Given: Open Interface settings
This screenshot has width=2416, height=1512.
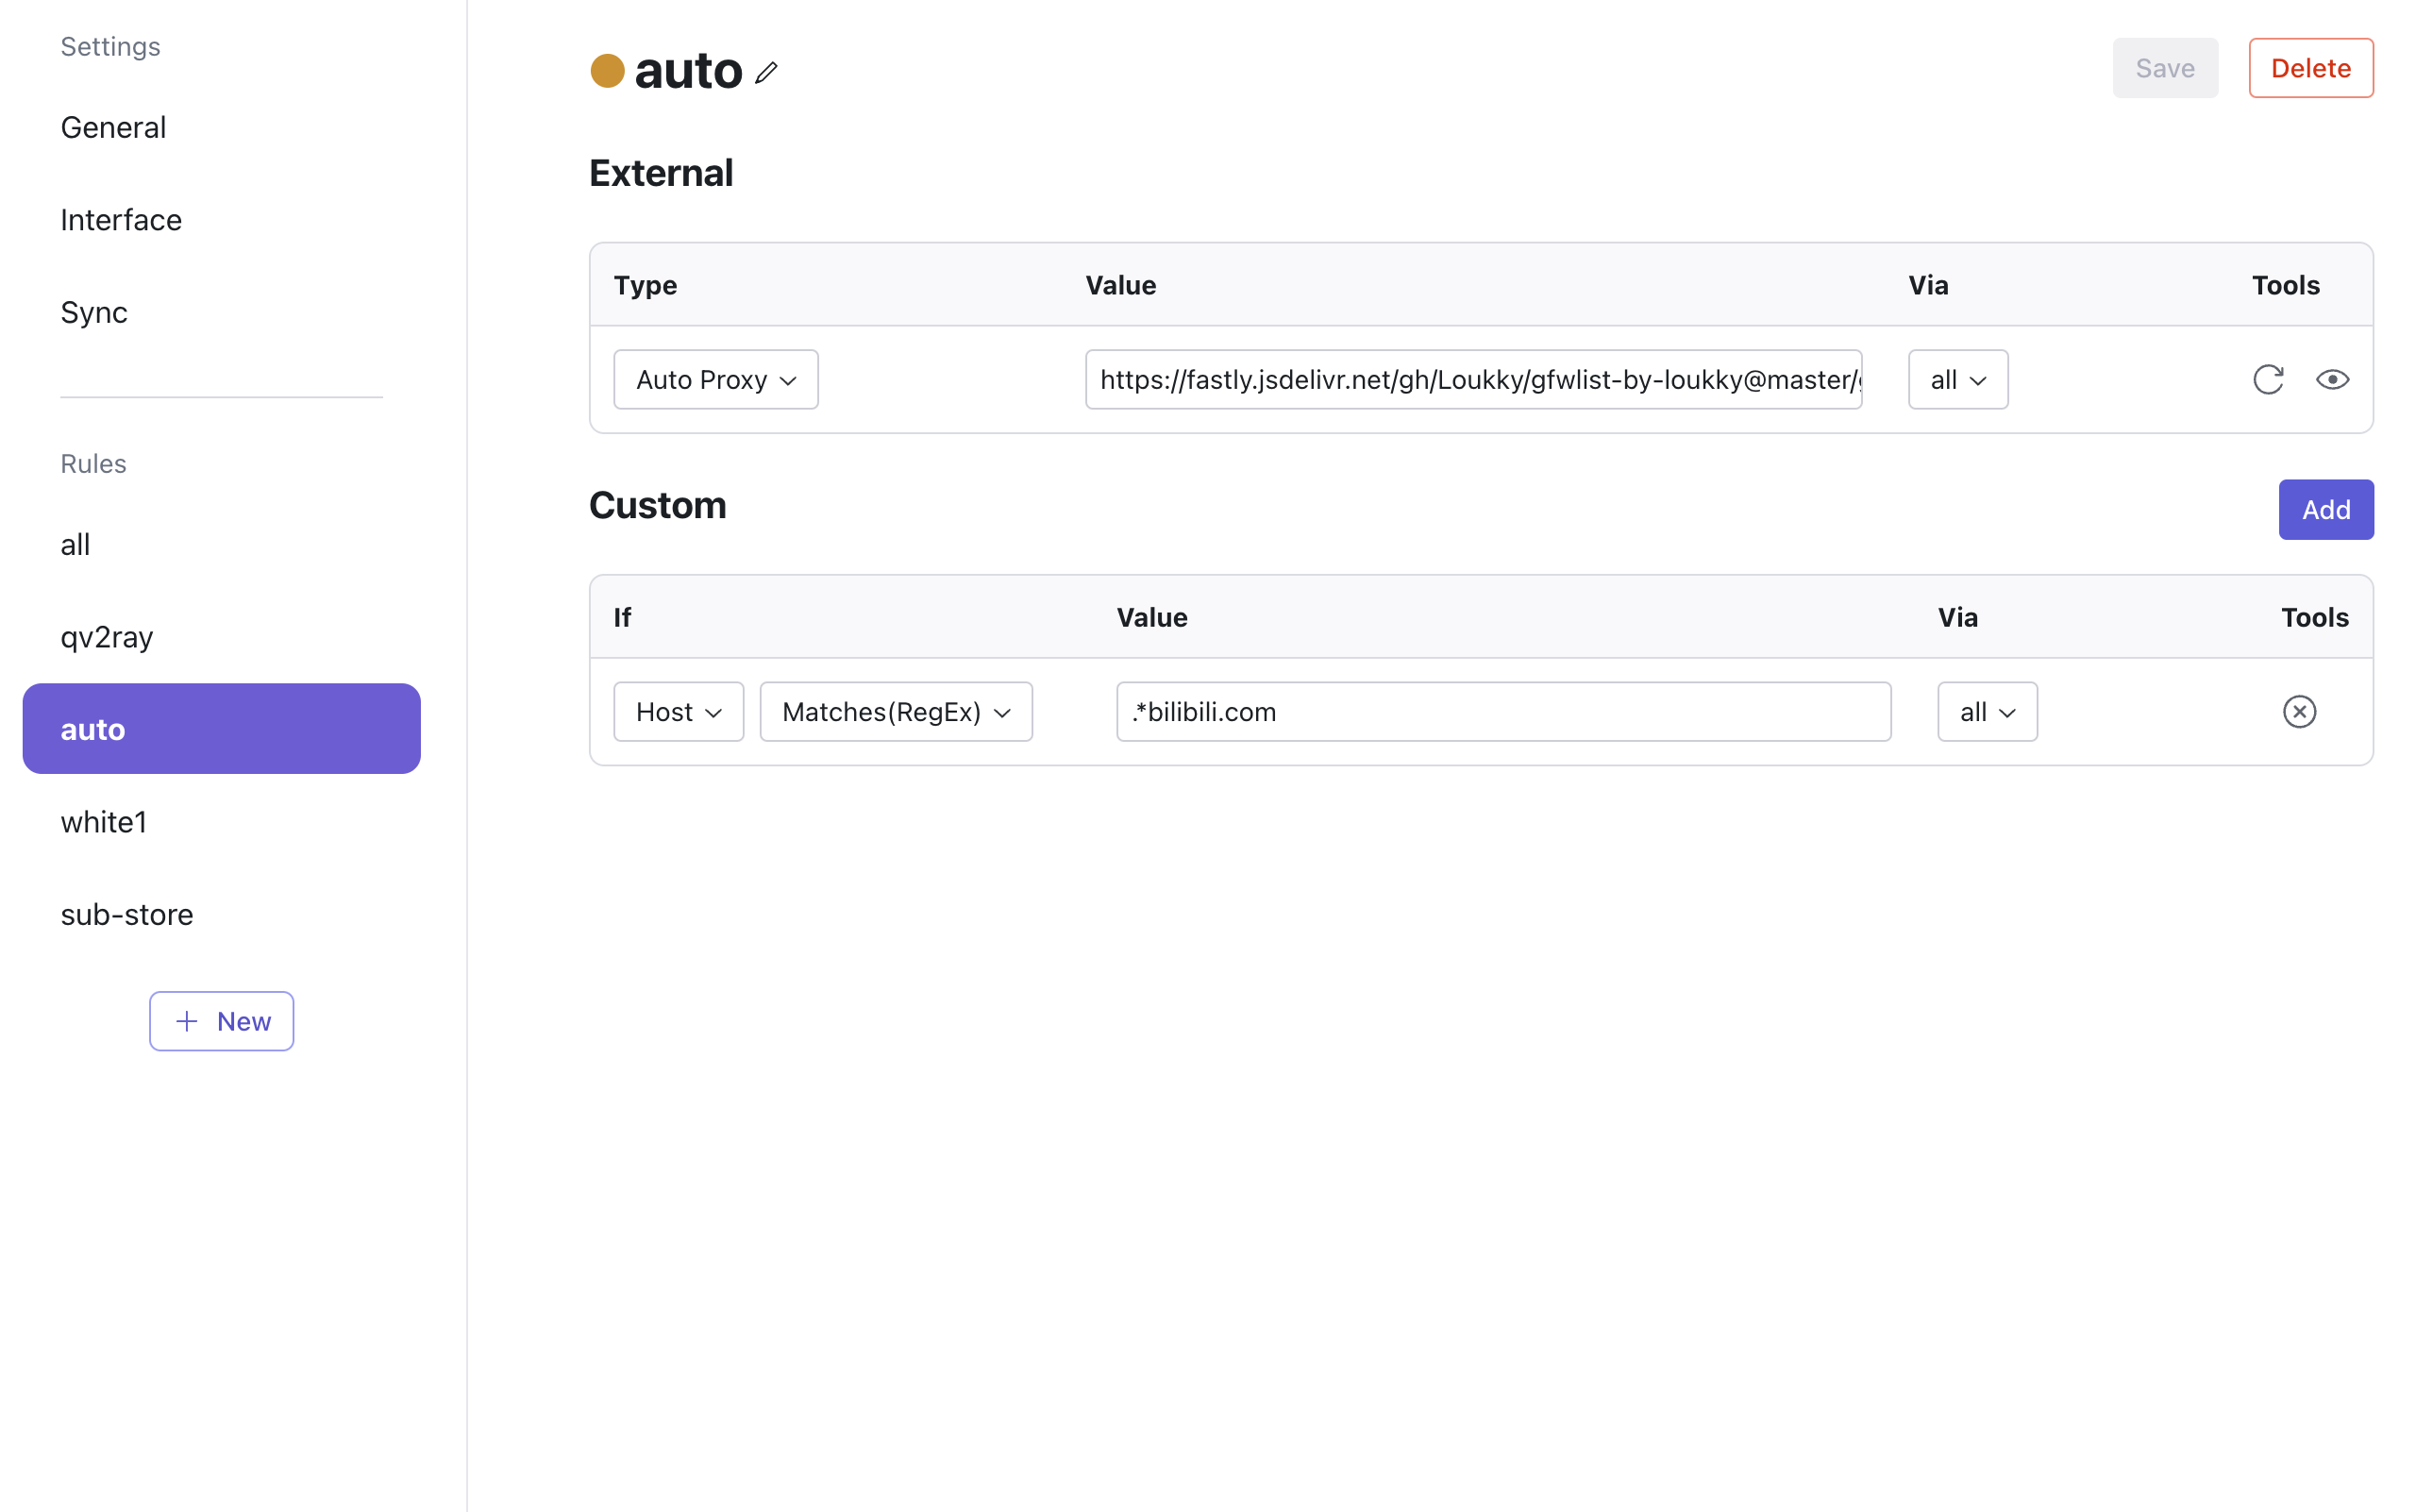Looking at the screenshot, I should (121, 219).
